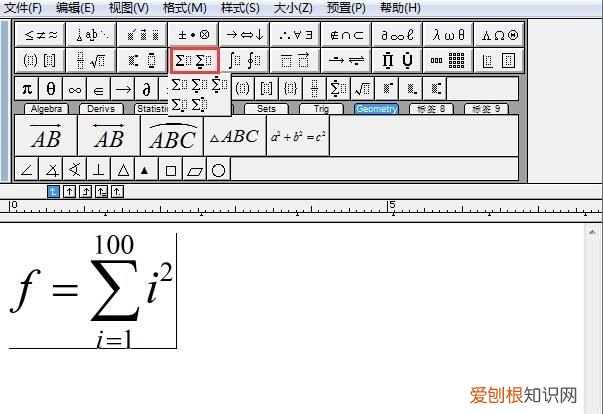603x414 pixels.
Task: Expand the operator symbols palette (±•⊗)
Action: 193,35
